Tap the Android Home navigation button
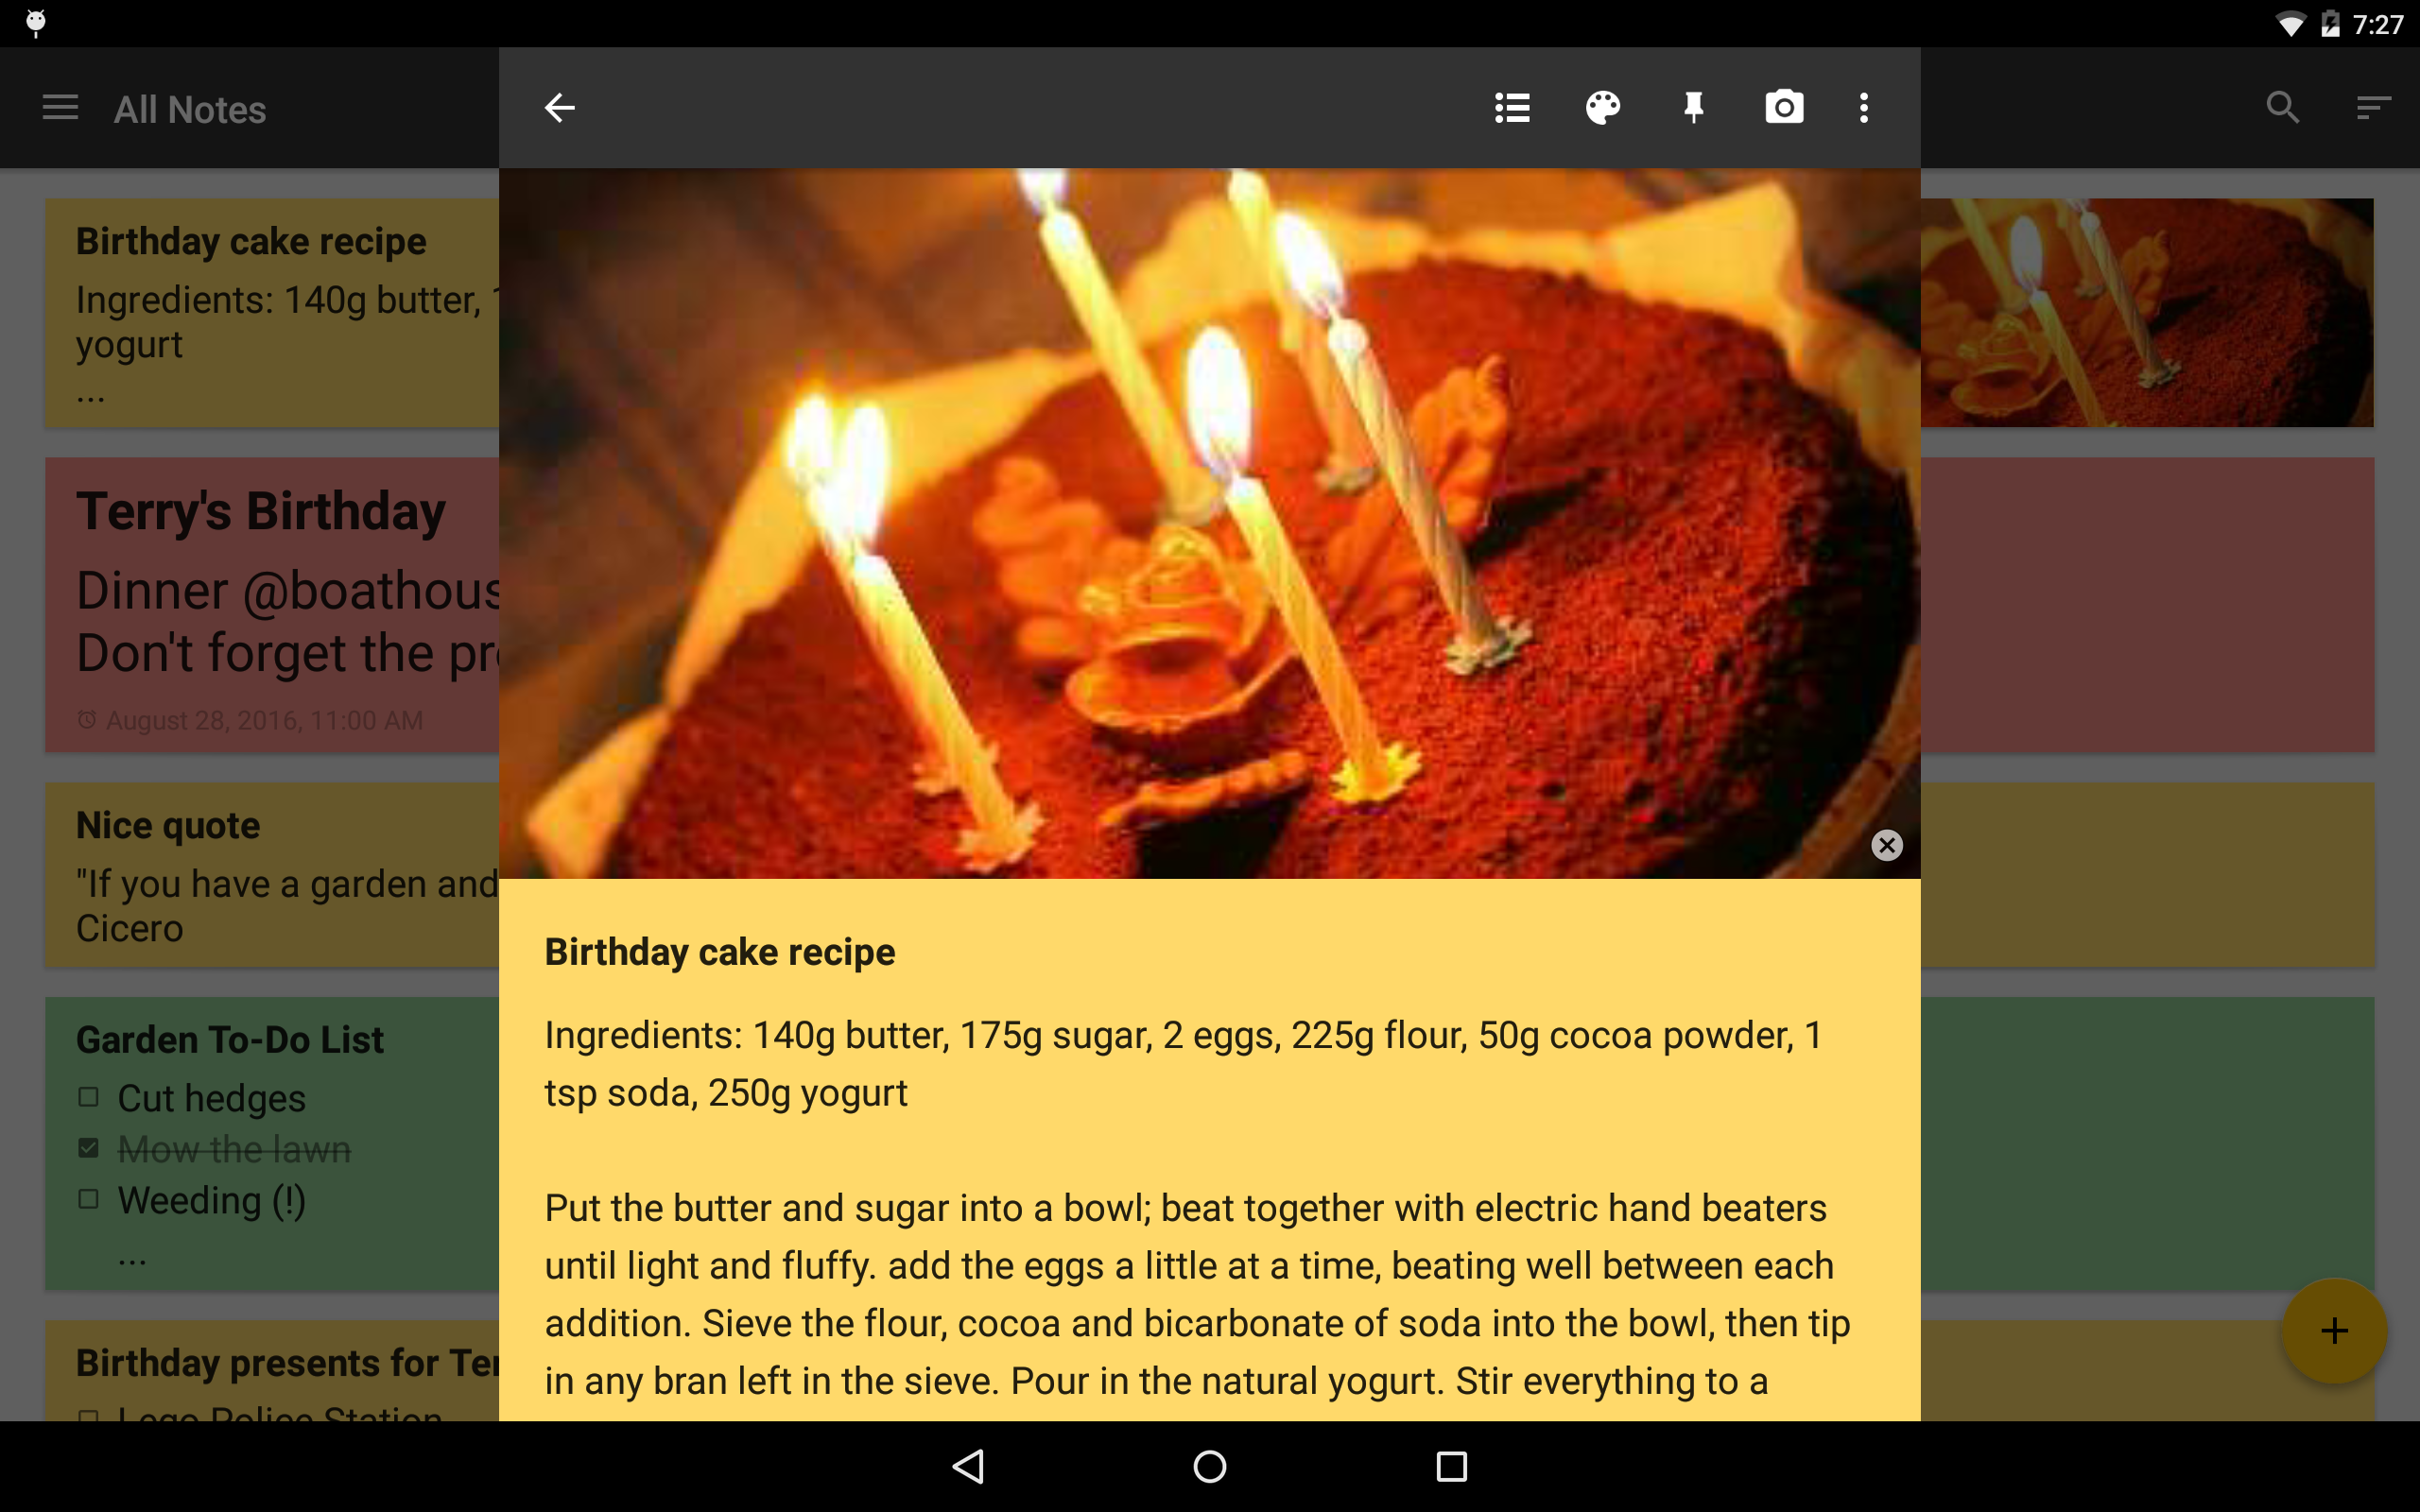 [x=1210, y=1467]
